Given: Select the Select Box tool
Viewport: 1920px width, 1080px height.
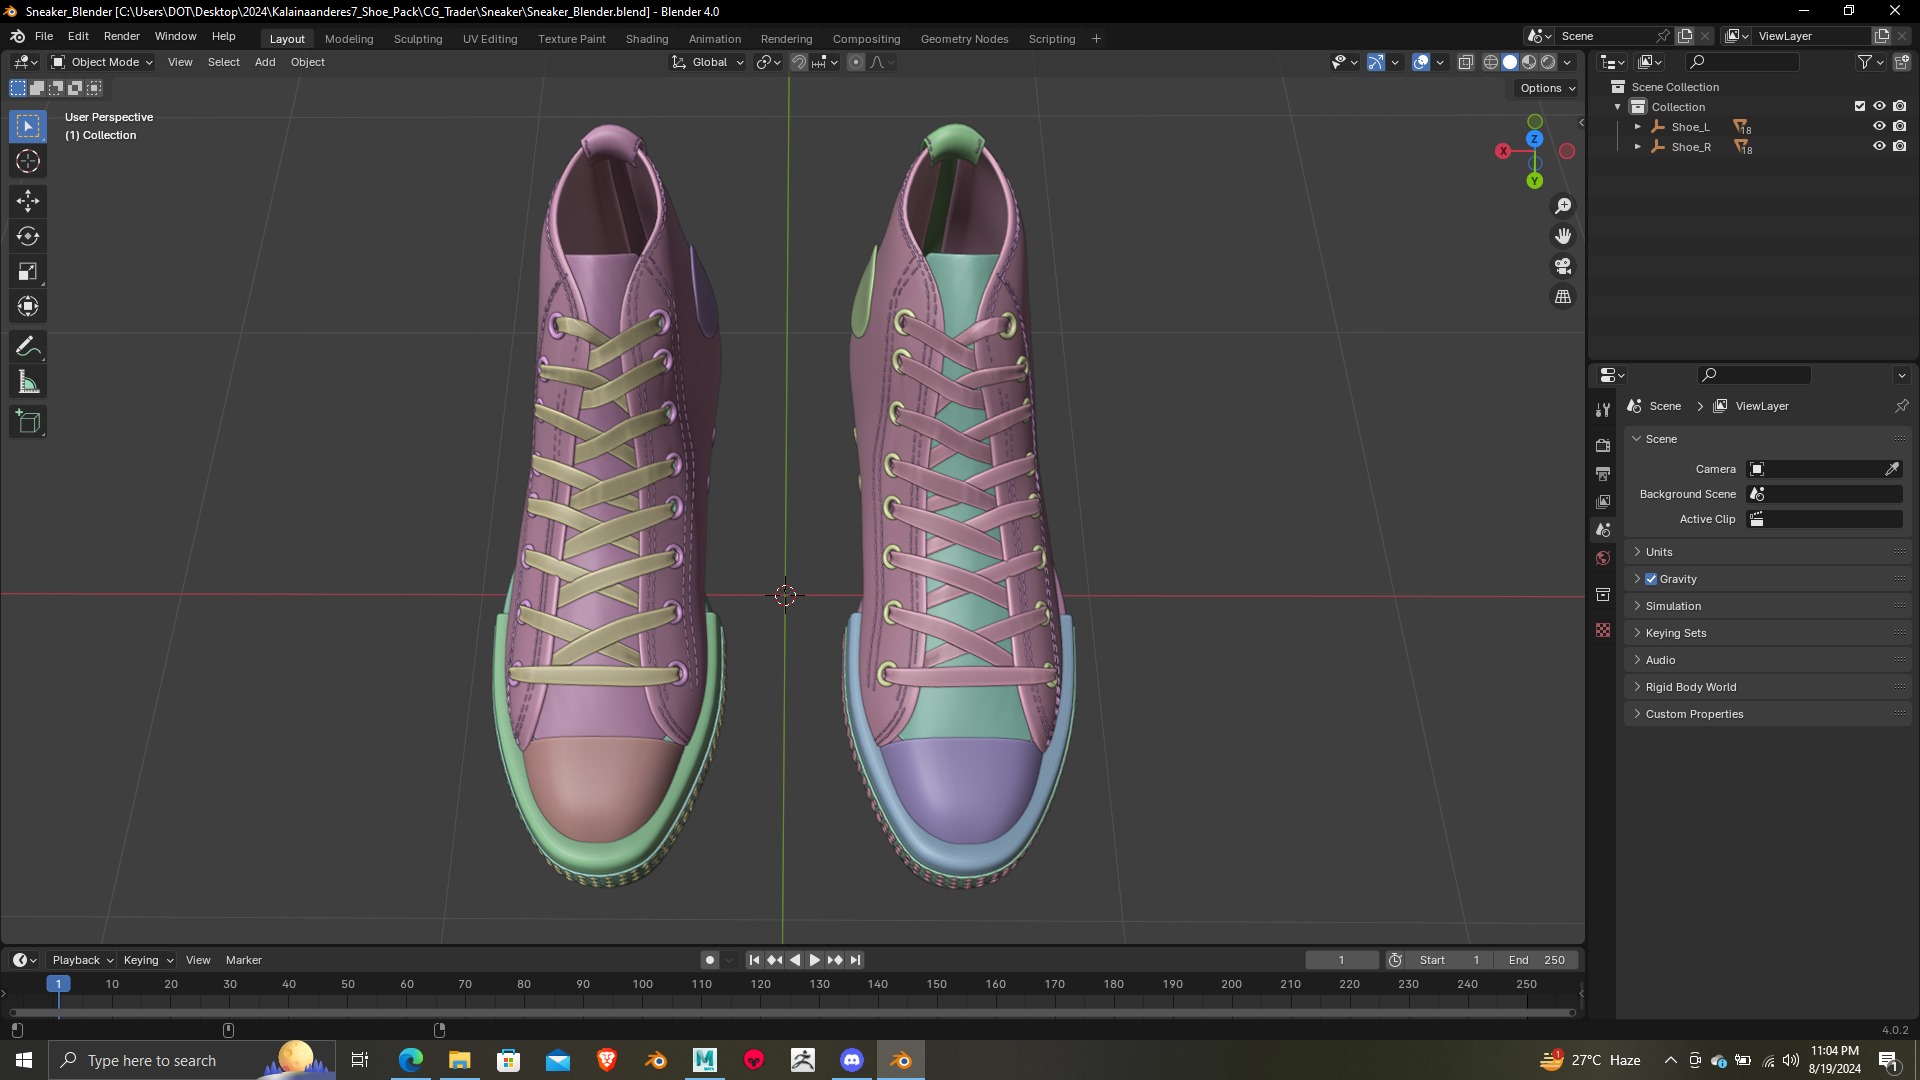Looking at the screenshot, I should (28, 126).
